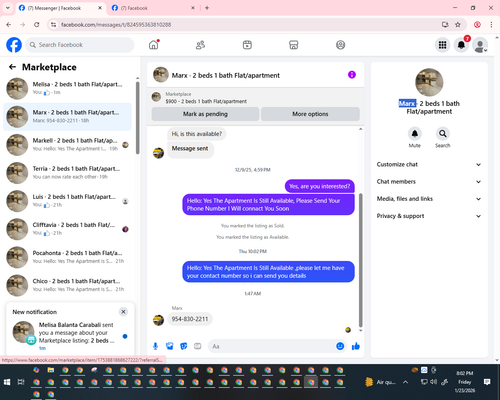Click the Marx listing photo in right panel

click(x=429, y=82)
